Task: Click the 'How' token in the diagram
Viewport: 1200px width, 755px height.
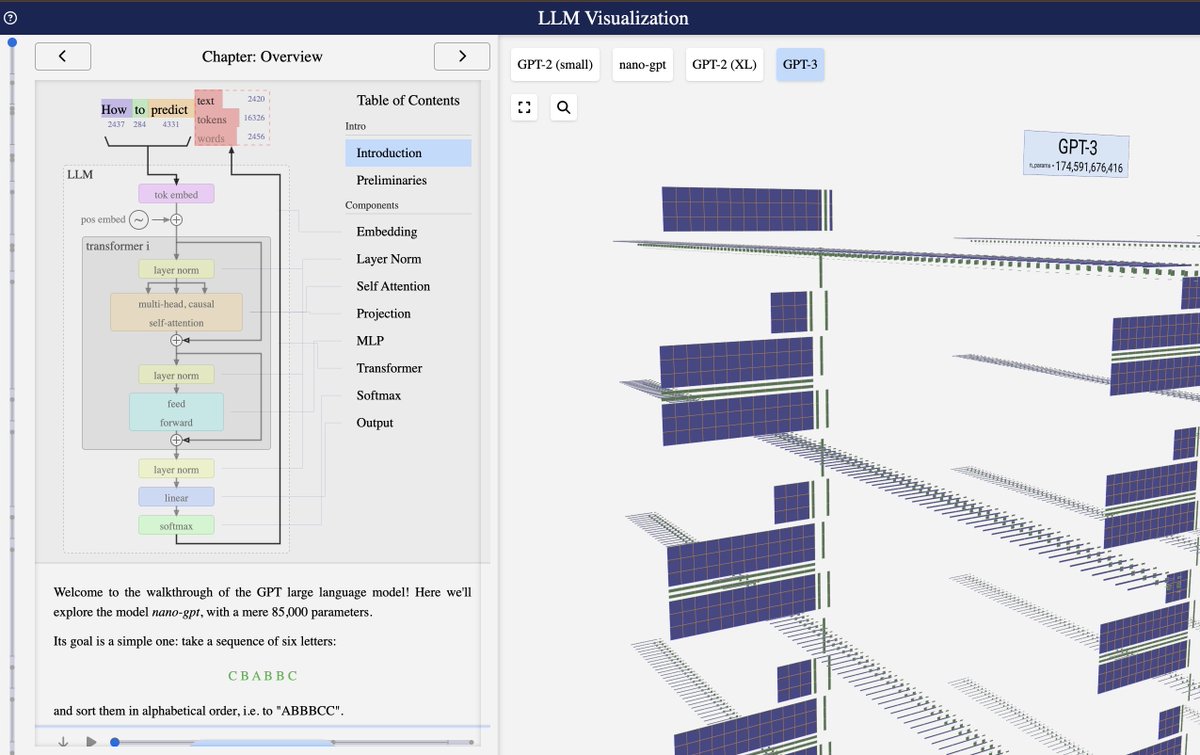Action: (x=114, y=109)
